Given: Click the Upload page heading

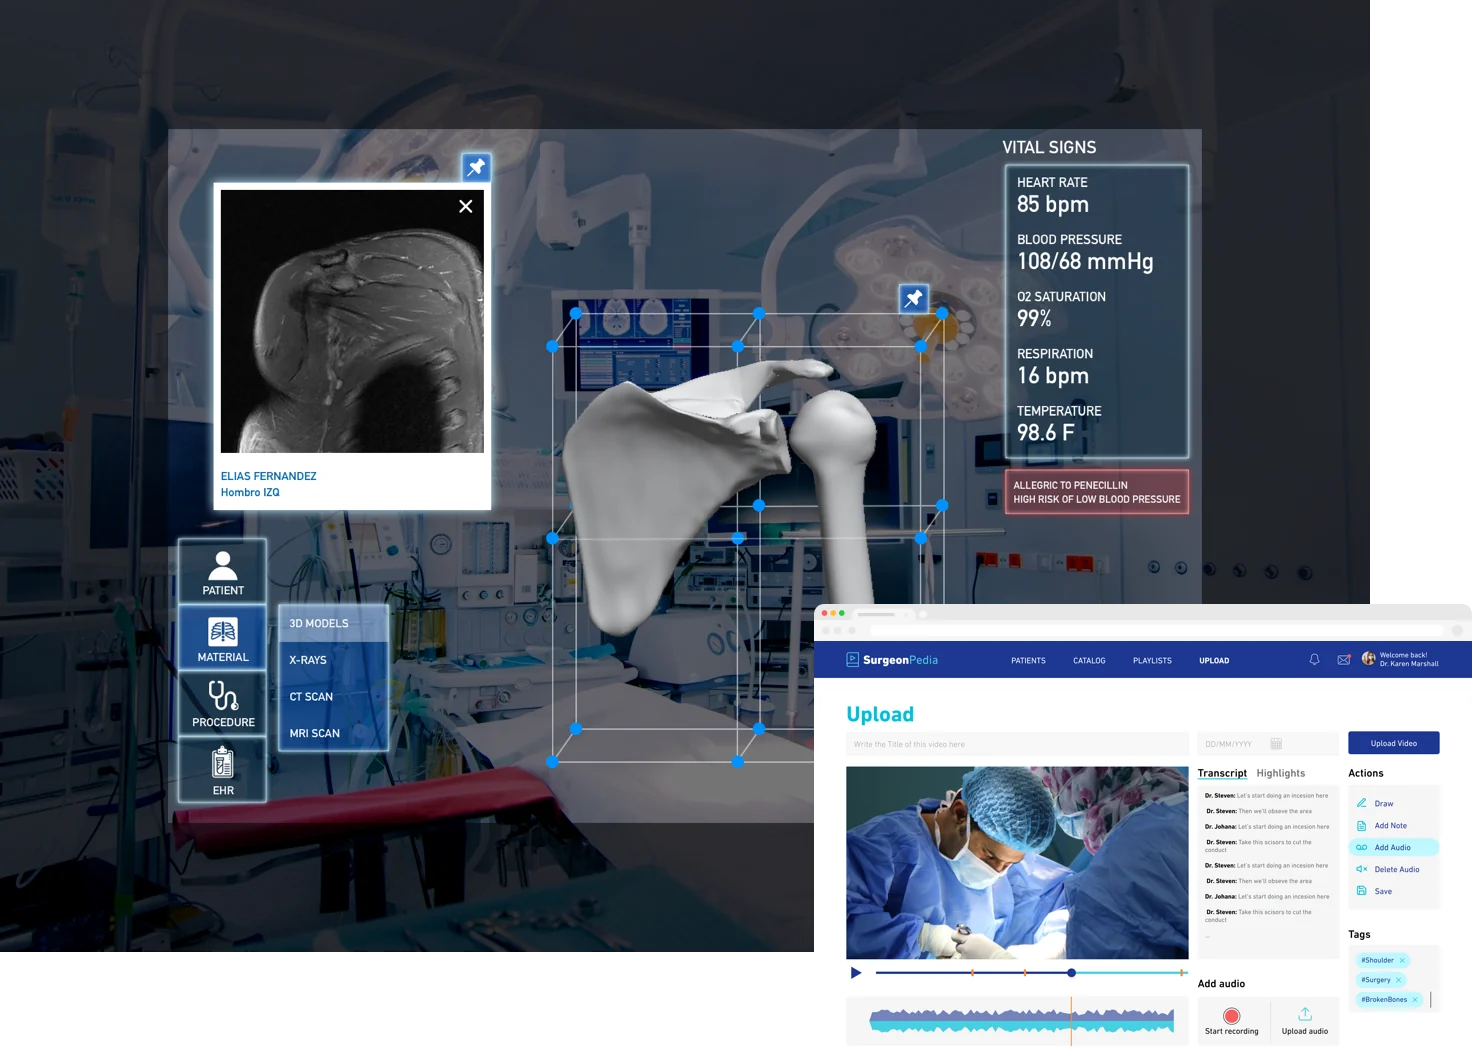Looking at the screenshot, I should [x=880, y=714].
